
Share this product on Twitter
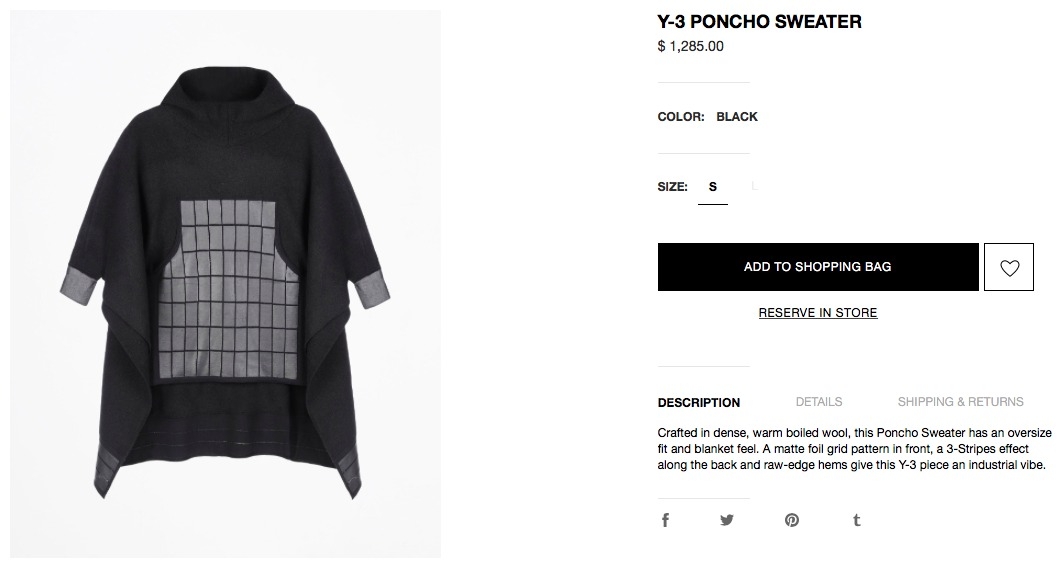(727, 520)
